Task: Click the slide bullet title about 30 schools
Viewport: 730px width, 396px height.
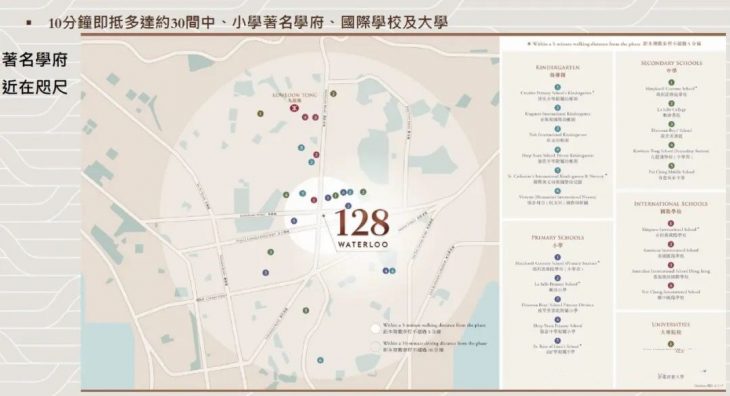Action: click(248, 22)
